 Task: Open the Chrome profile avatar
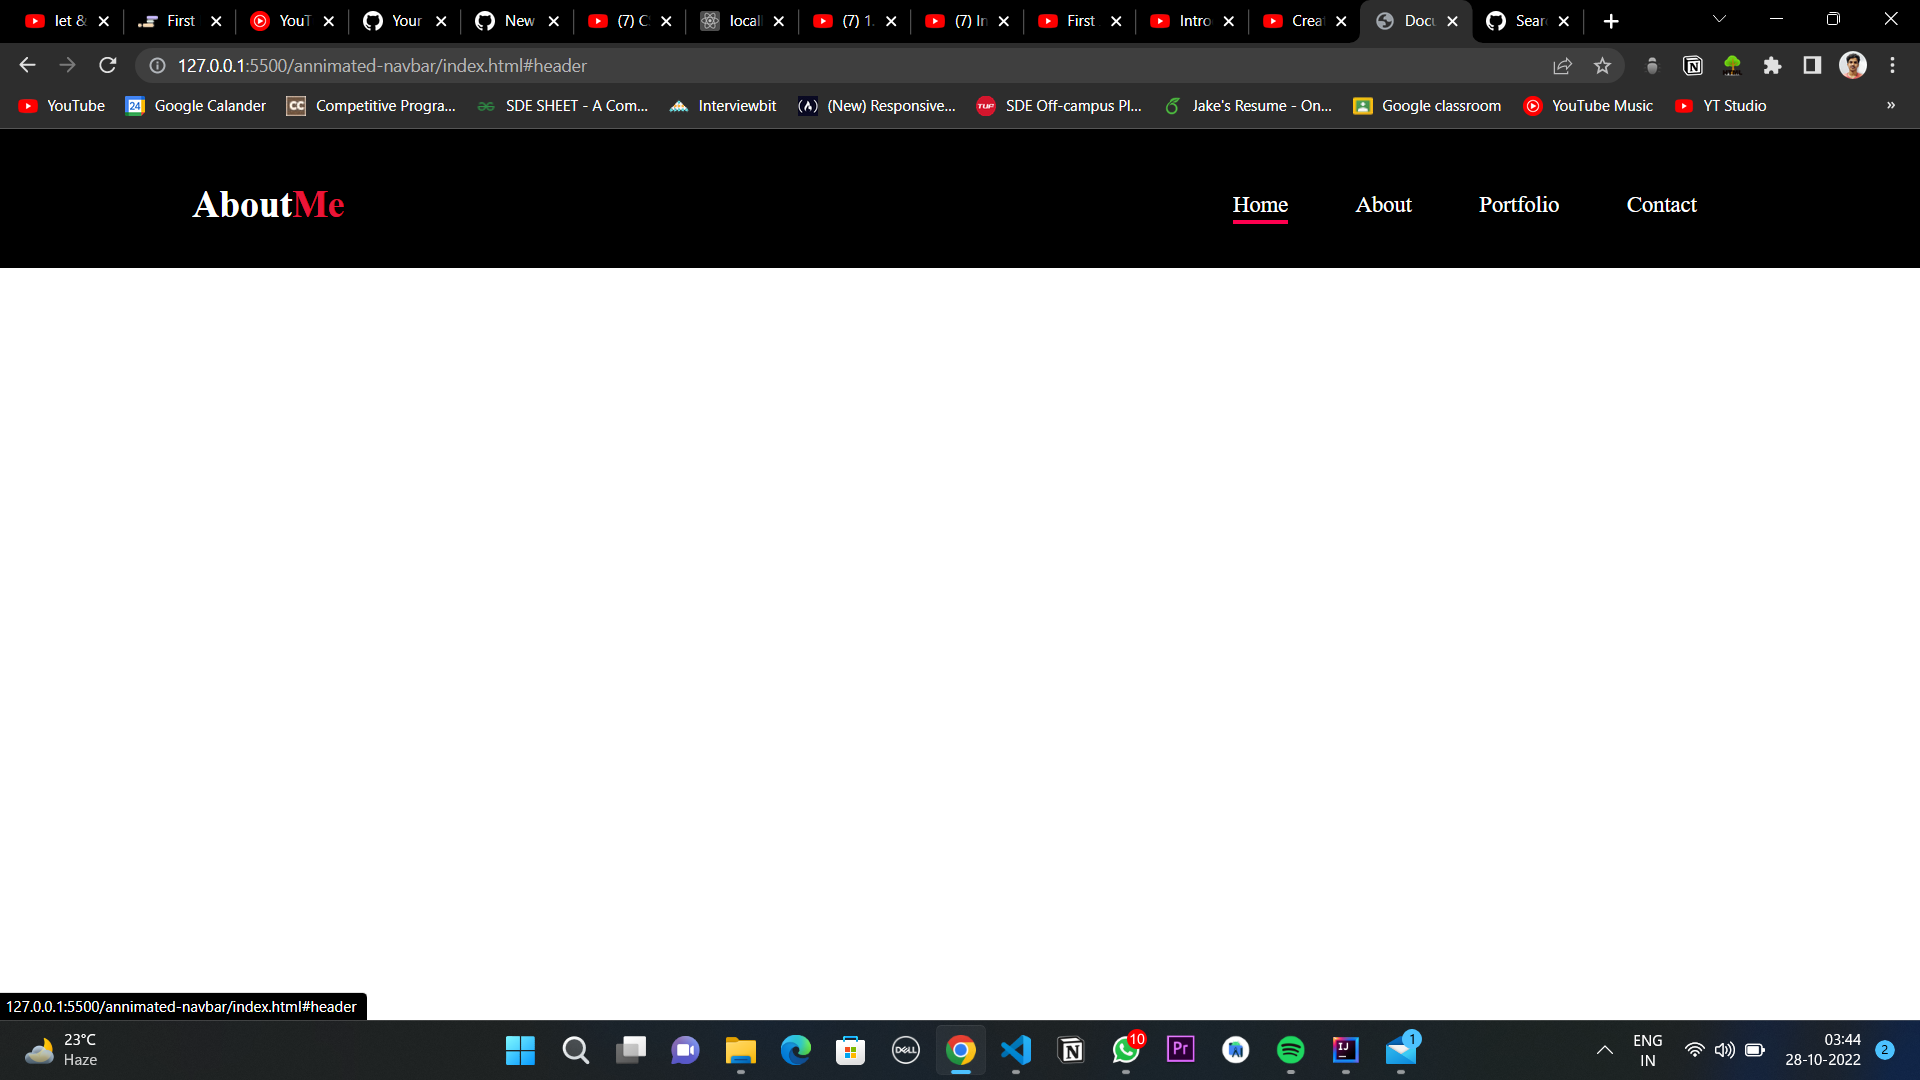(1852, 65)
